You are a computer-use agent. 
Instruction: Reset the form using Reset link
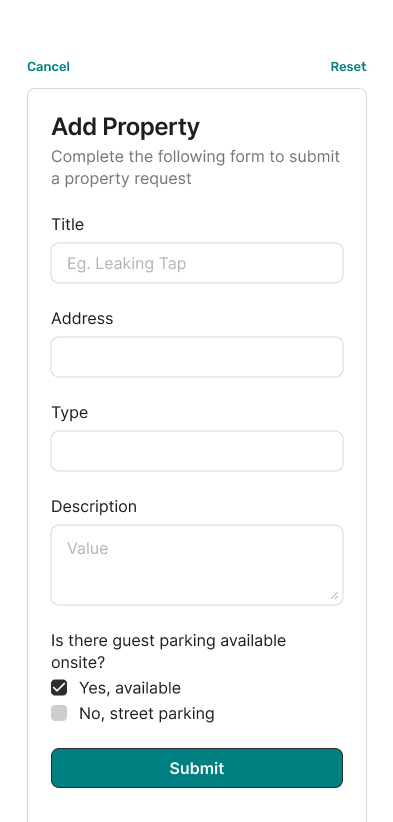coord(348,67)
